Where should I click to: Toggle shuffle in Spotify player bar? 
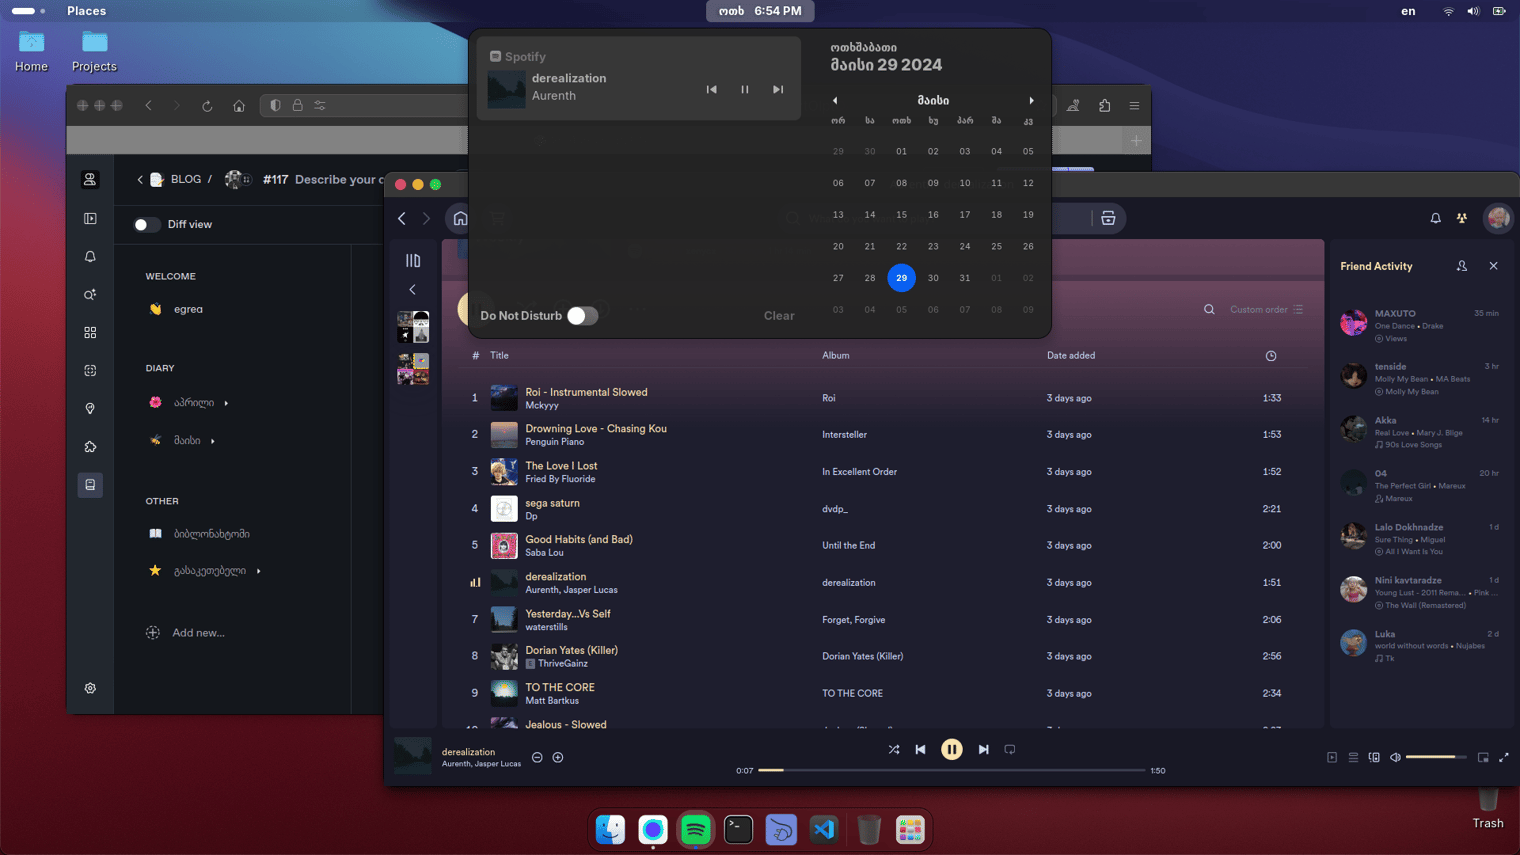point(894,749)
